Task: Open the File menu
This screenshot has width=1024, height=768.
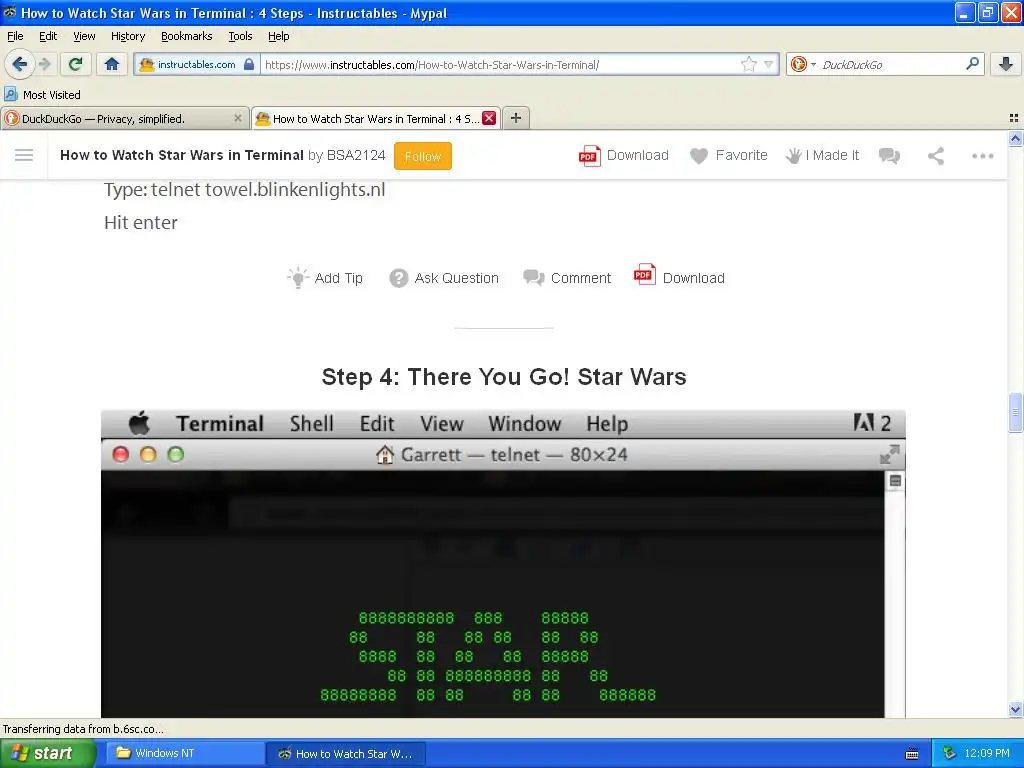Action: [x=15, y=36]
